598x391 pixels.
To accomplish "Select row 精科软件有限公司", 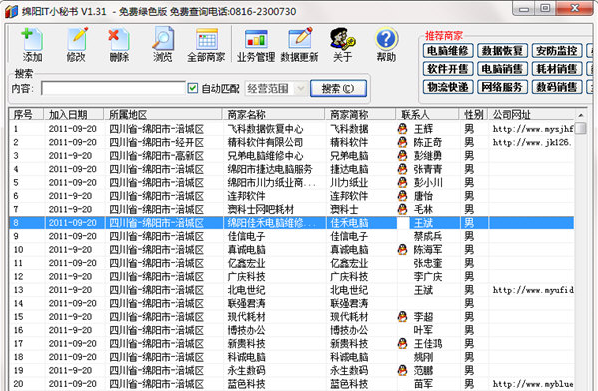I will 291,142.
